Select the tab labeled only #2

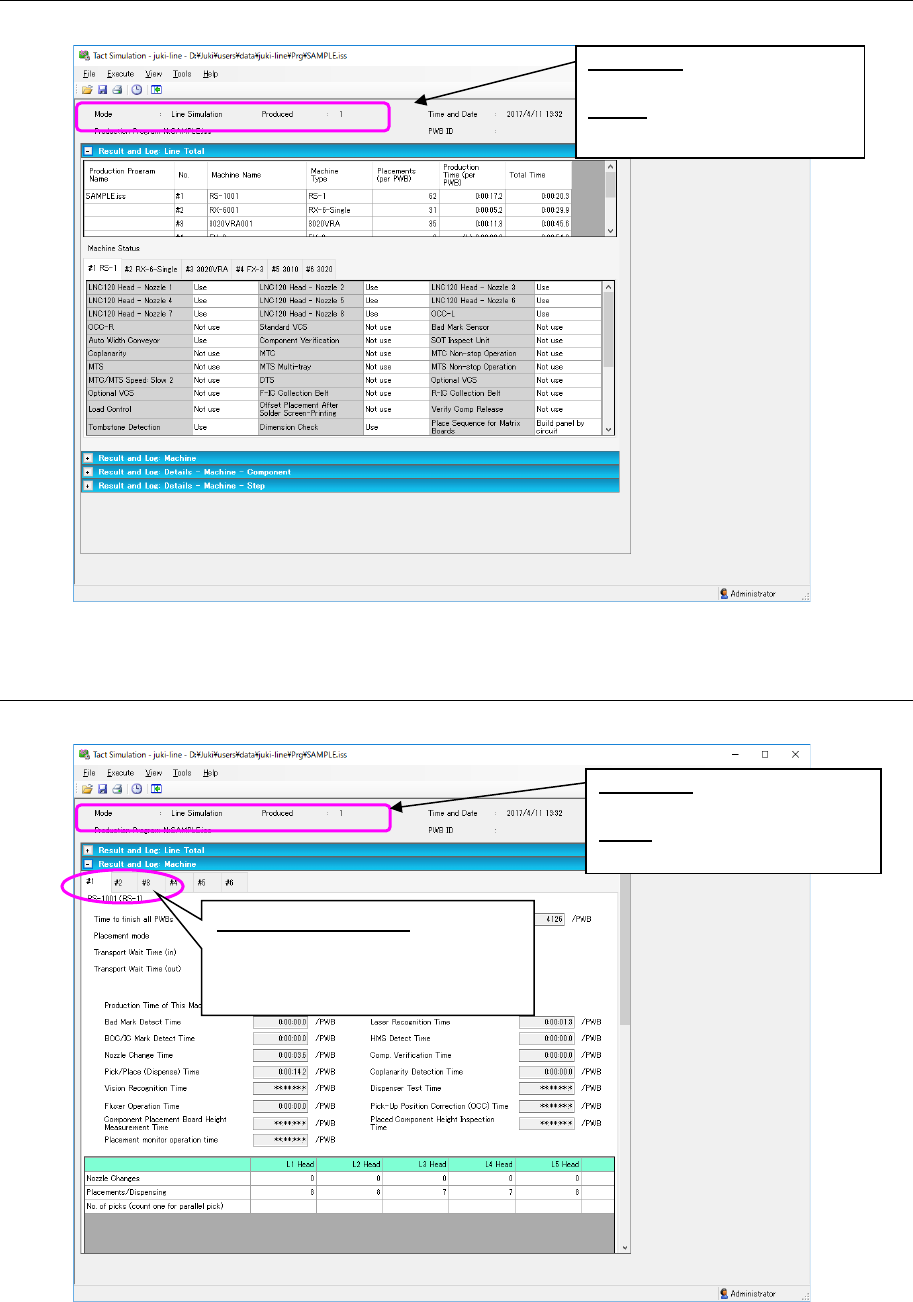[x=118, y=883]
